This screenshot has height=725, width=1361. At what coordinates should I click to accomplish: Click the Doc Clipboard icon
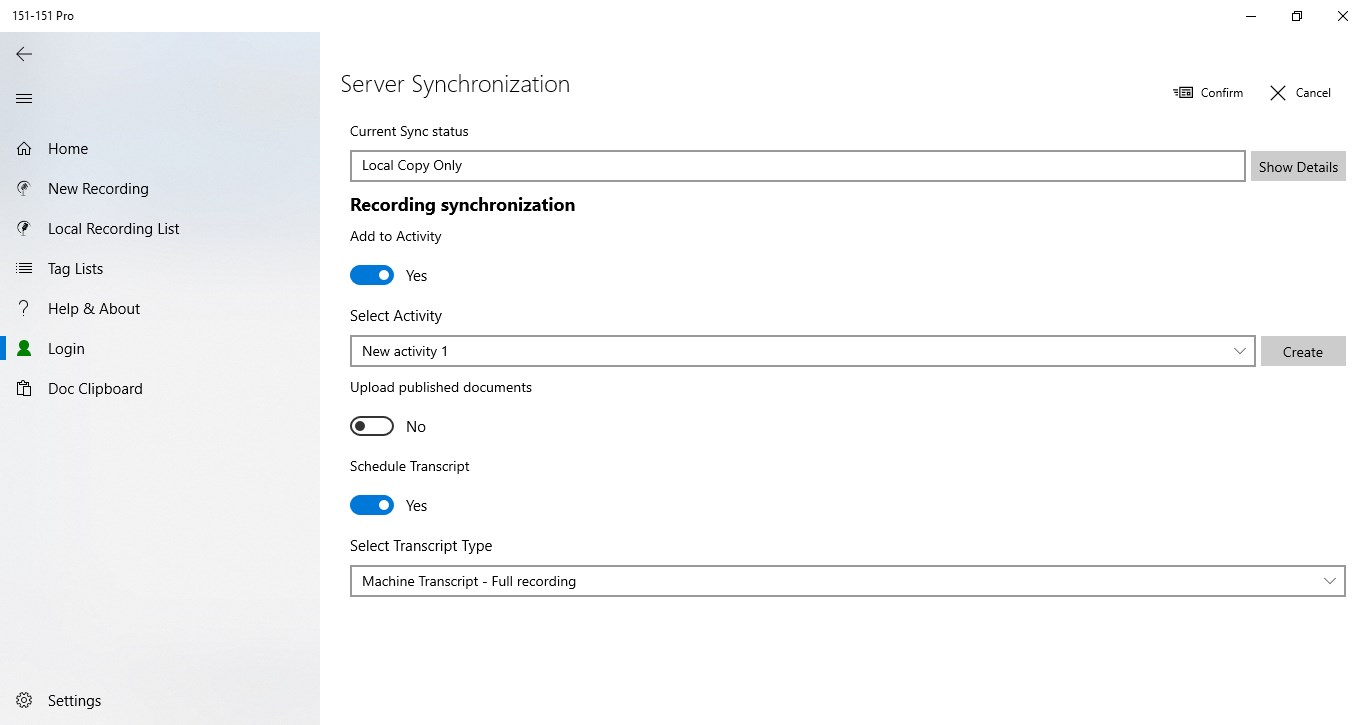(x=24, y=389)
